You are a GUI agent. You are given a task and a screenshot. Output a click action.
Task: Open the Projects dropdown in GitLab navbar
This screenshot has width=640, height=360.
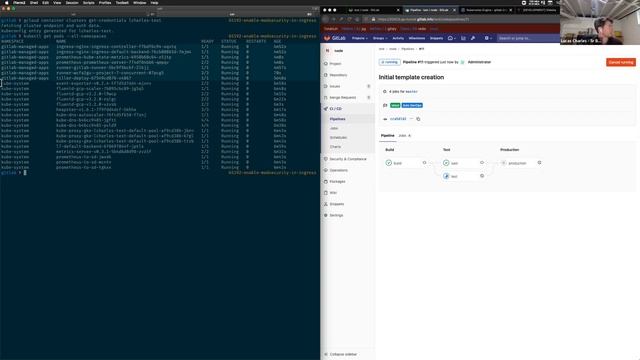[360, 38]
